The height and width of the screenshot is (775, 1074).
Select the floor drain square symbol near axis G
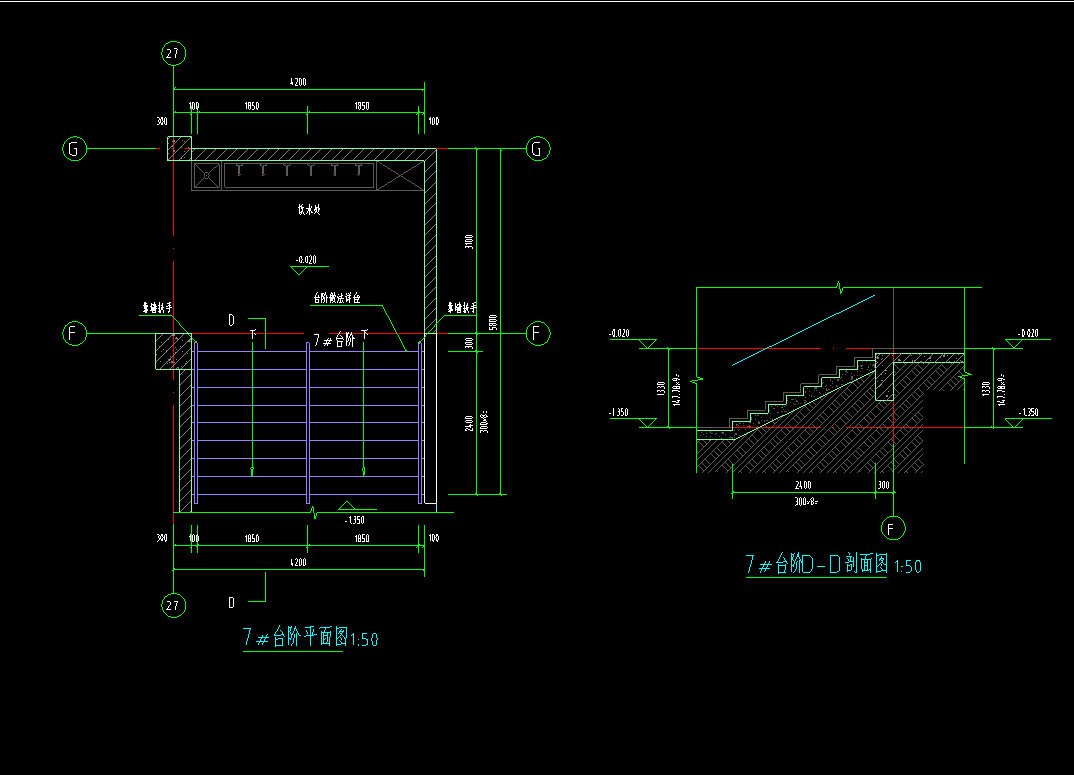pos(207,176)
